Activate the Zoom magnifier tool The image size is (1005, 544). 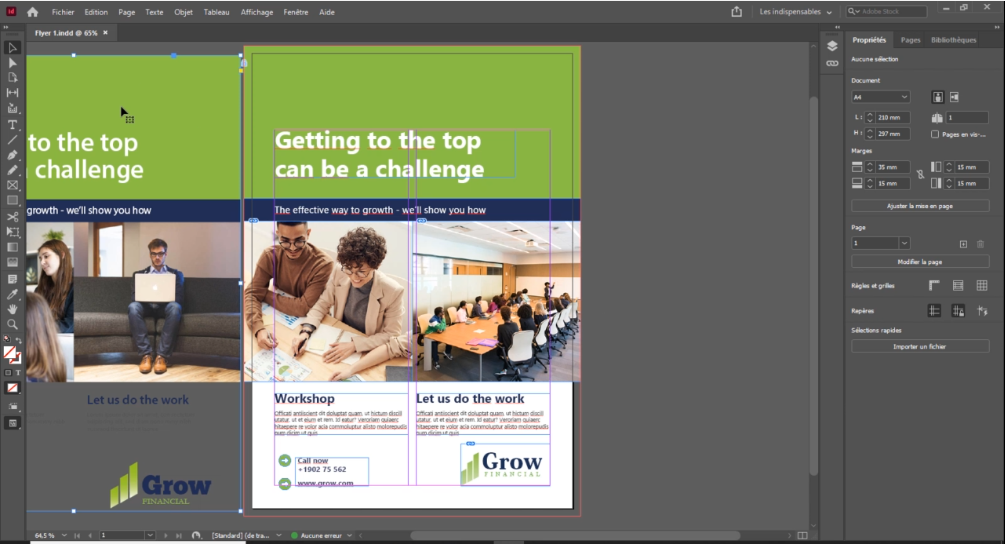tap(12, 324)
